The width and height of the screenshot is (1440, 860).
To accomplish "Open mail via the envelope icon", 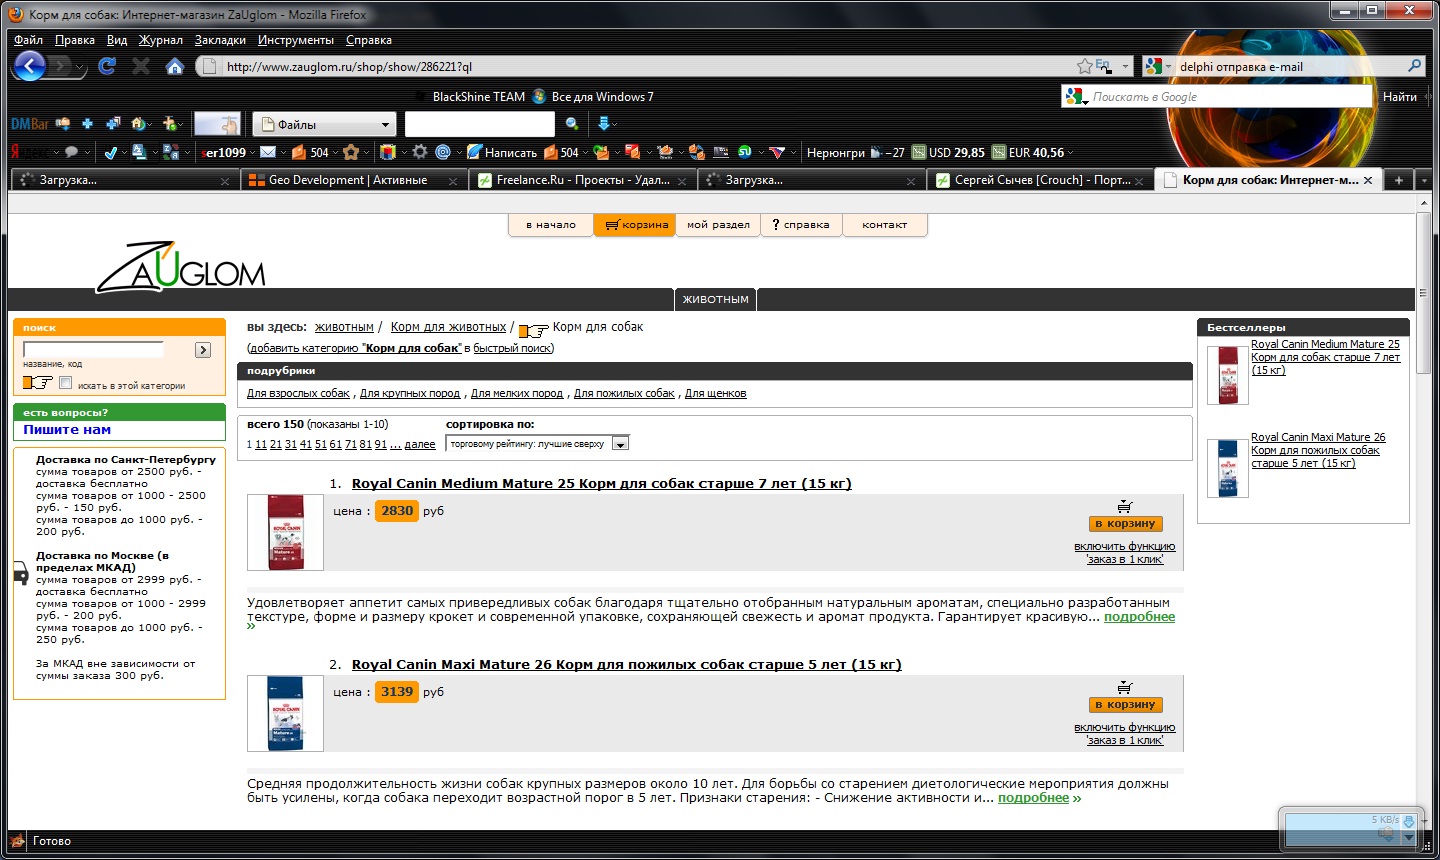I will (x=268, y=152).
